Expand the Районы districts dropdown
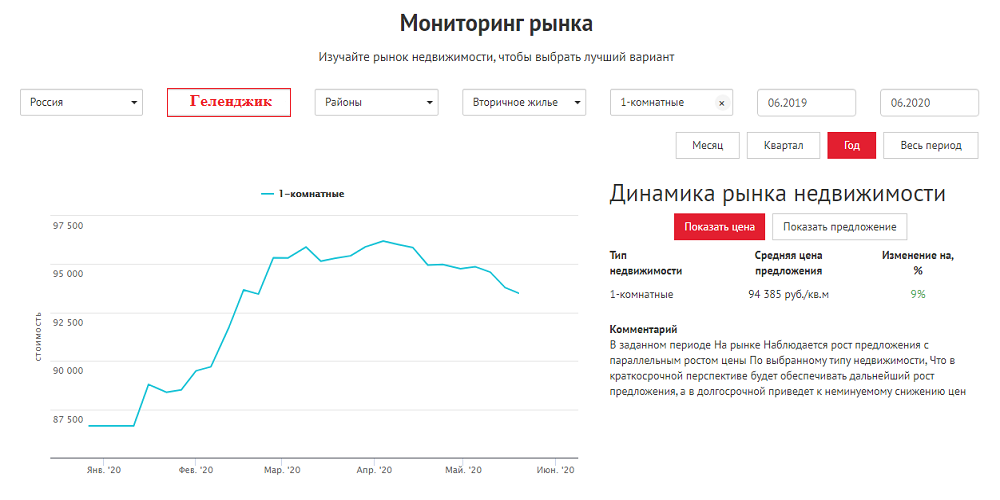Image resolution: width=1000 pixels, height=500 pixels. pyautogui.click(x=376, y=103)
